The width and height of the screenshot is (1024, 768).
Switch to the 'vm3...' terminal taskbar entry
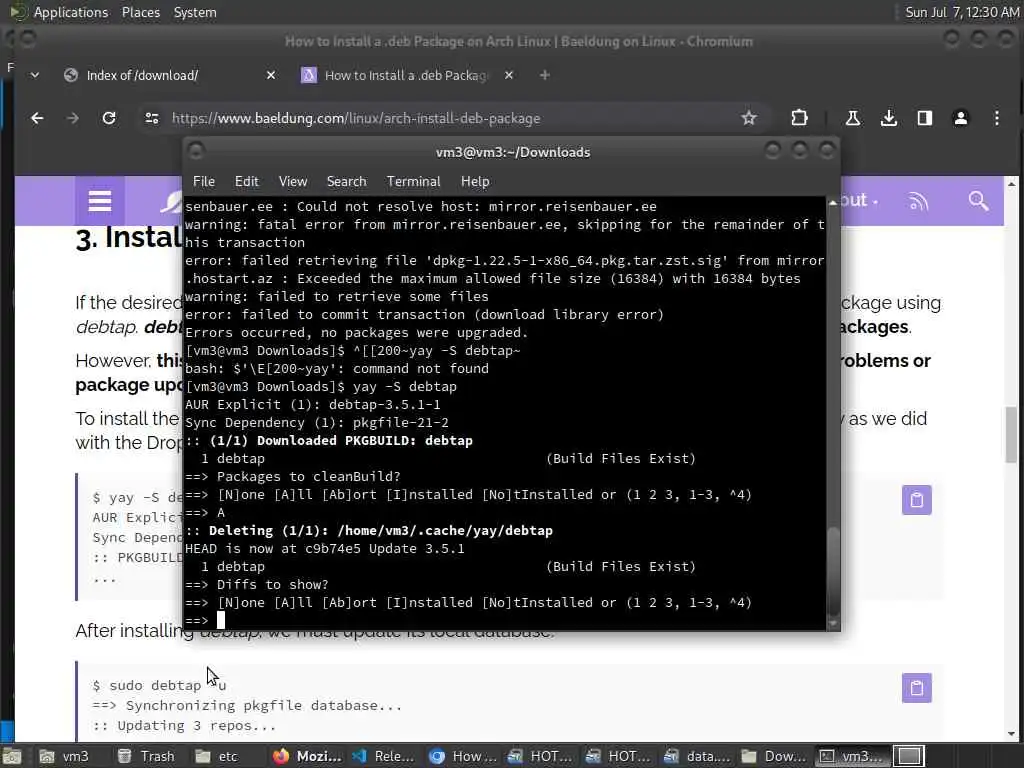853,756
